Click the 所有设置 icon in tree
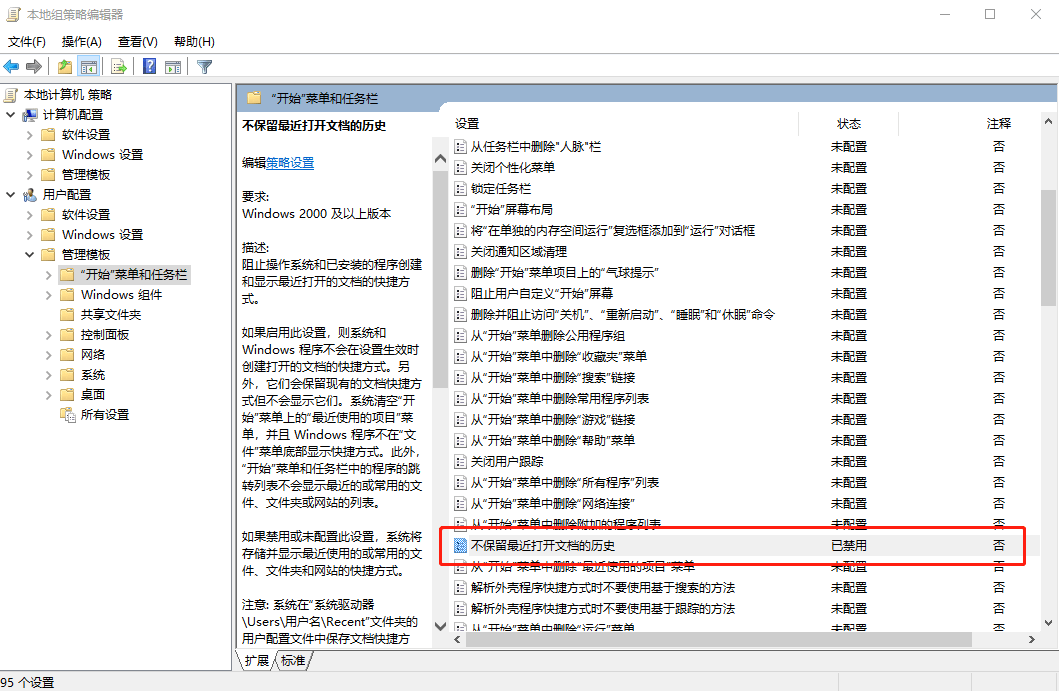 68,414
